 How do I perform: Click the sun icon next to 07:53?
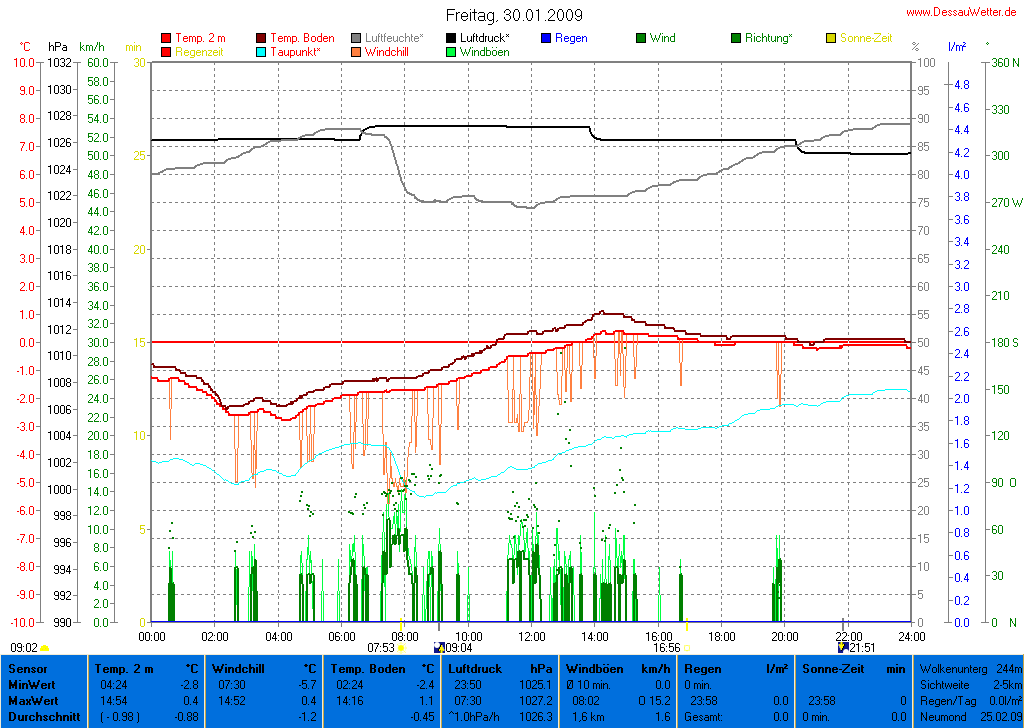[x=401, y=648]
